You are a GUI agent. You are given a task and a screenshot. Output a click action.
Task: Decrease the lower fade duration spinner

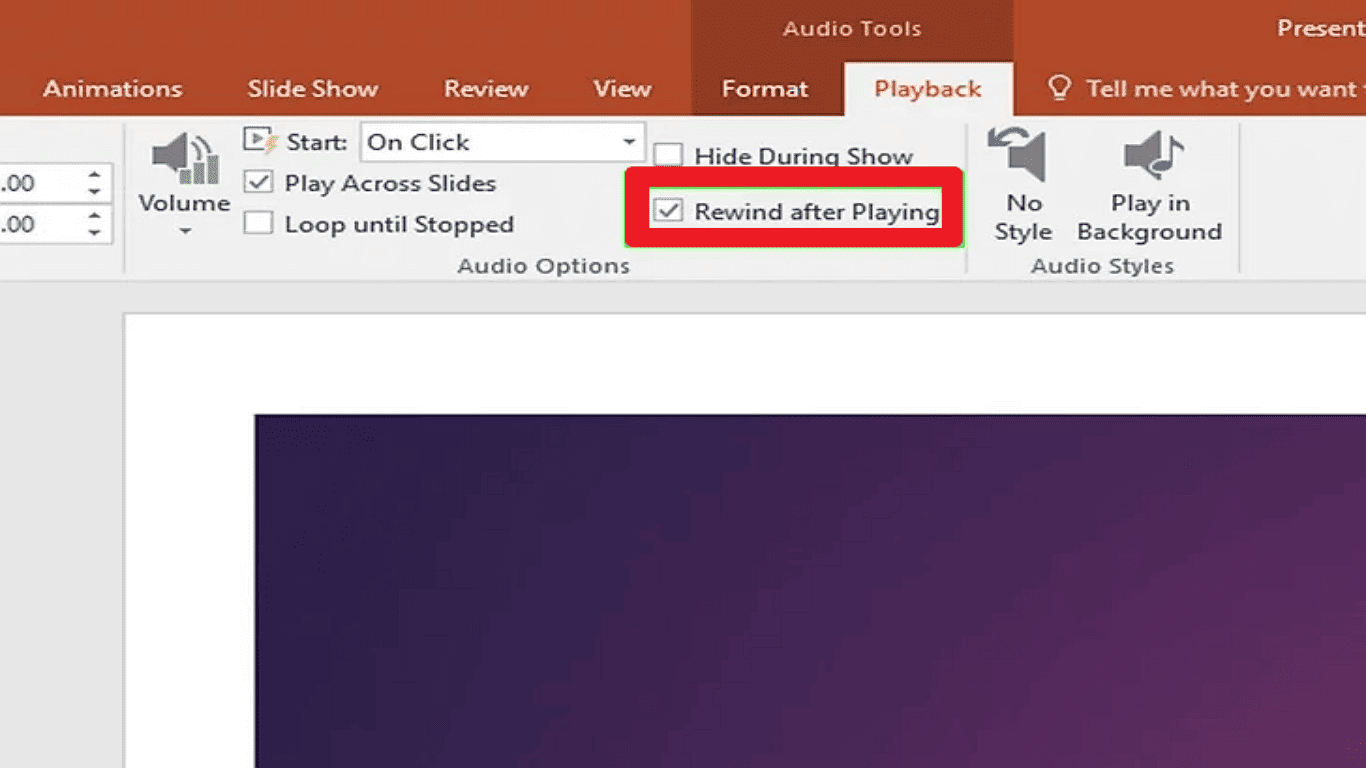tap(94, 232)
